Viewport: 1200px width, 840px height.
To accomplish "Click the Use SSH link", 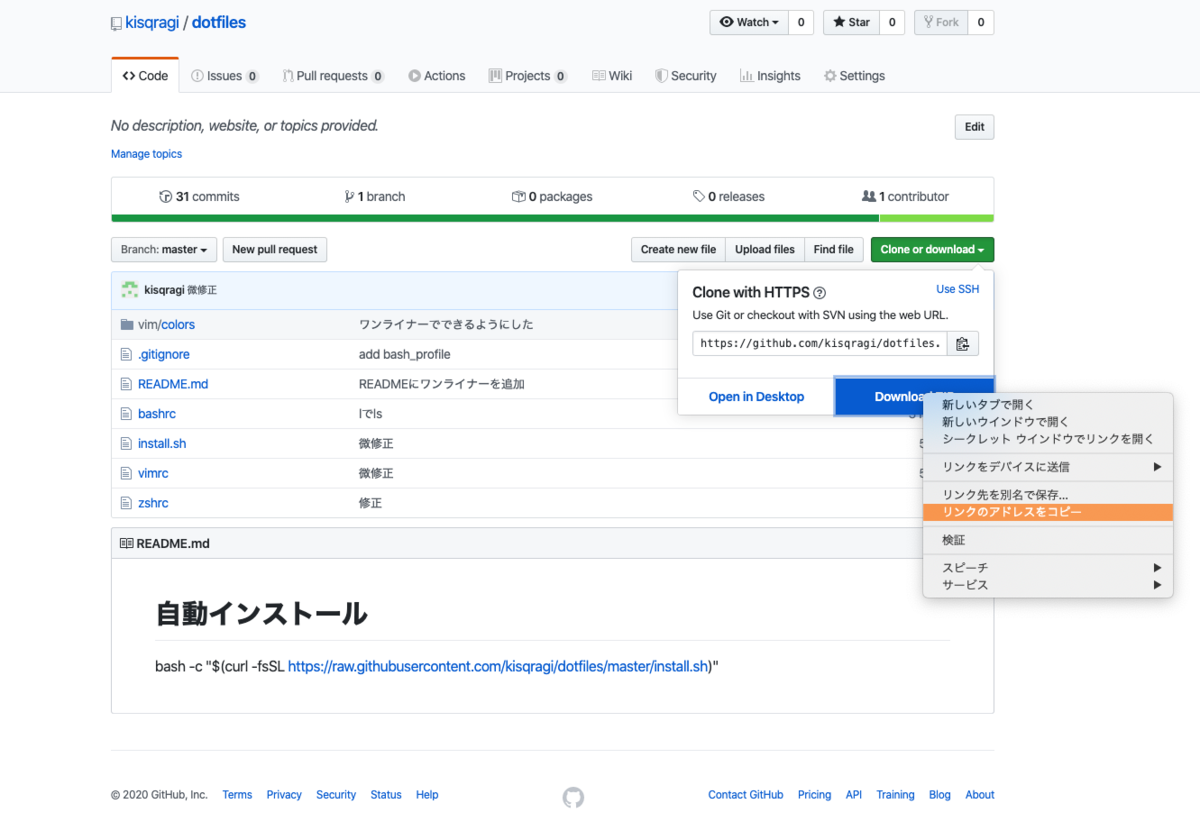I will click(957, 289).
